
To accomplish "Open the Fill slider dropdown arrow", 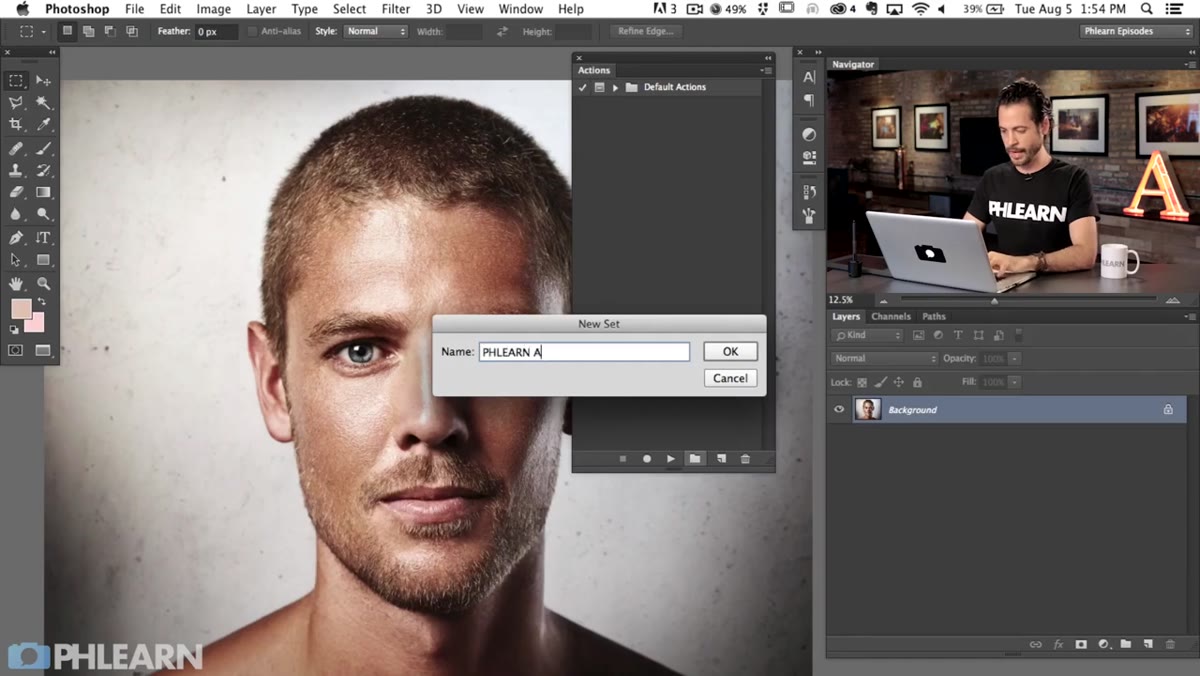I will pos(1014,382).
